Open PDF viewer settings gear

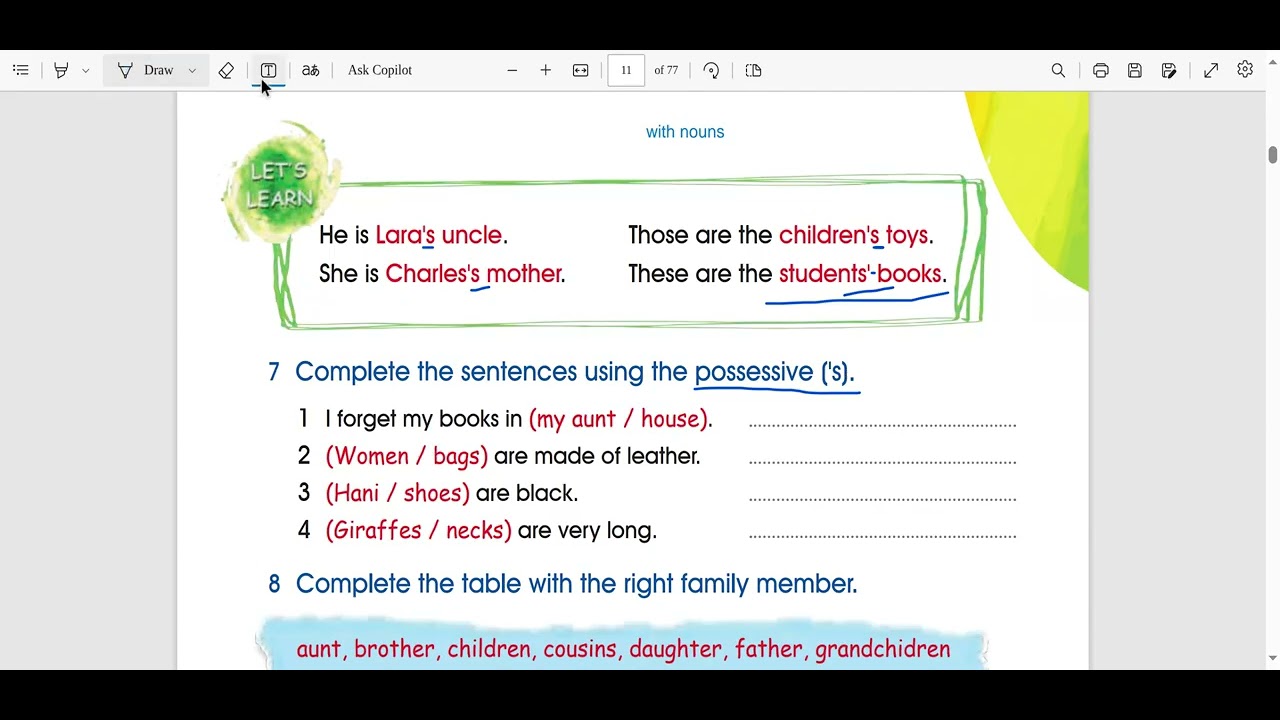(x=1245, y=69)
